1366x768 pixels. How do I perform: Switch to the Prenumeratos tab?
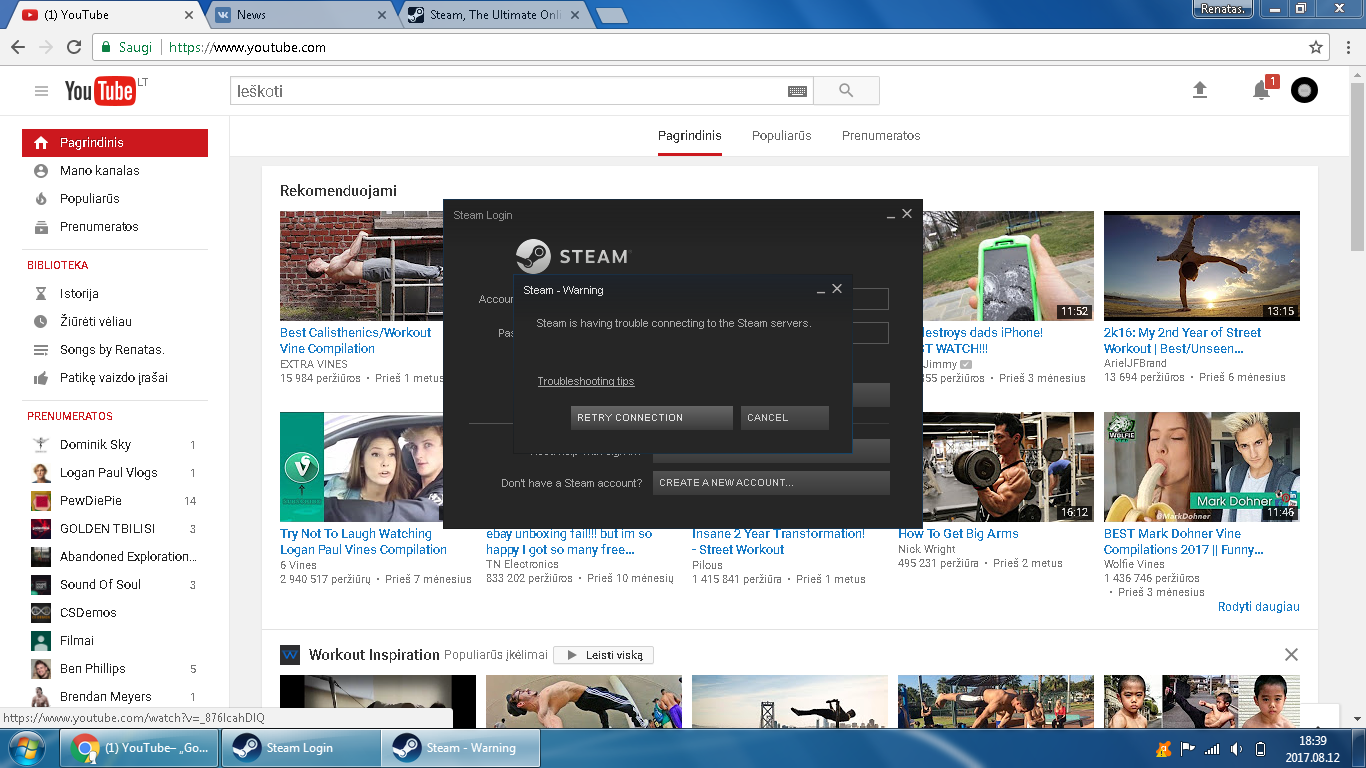click(880, 136)
